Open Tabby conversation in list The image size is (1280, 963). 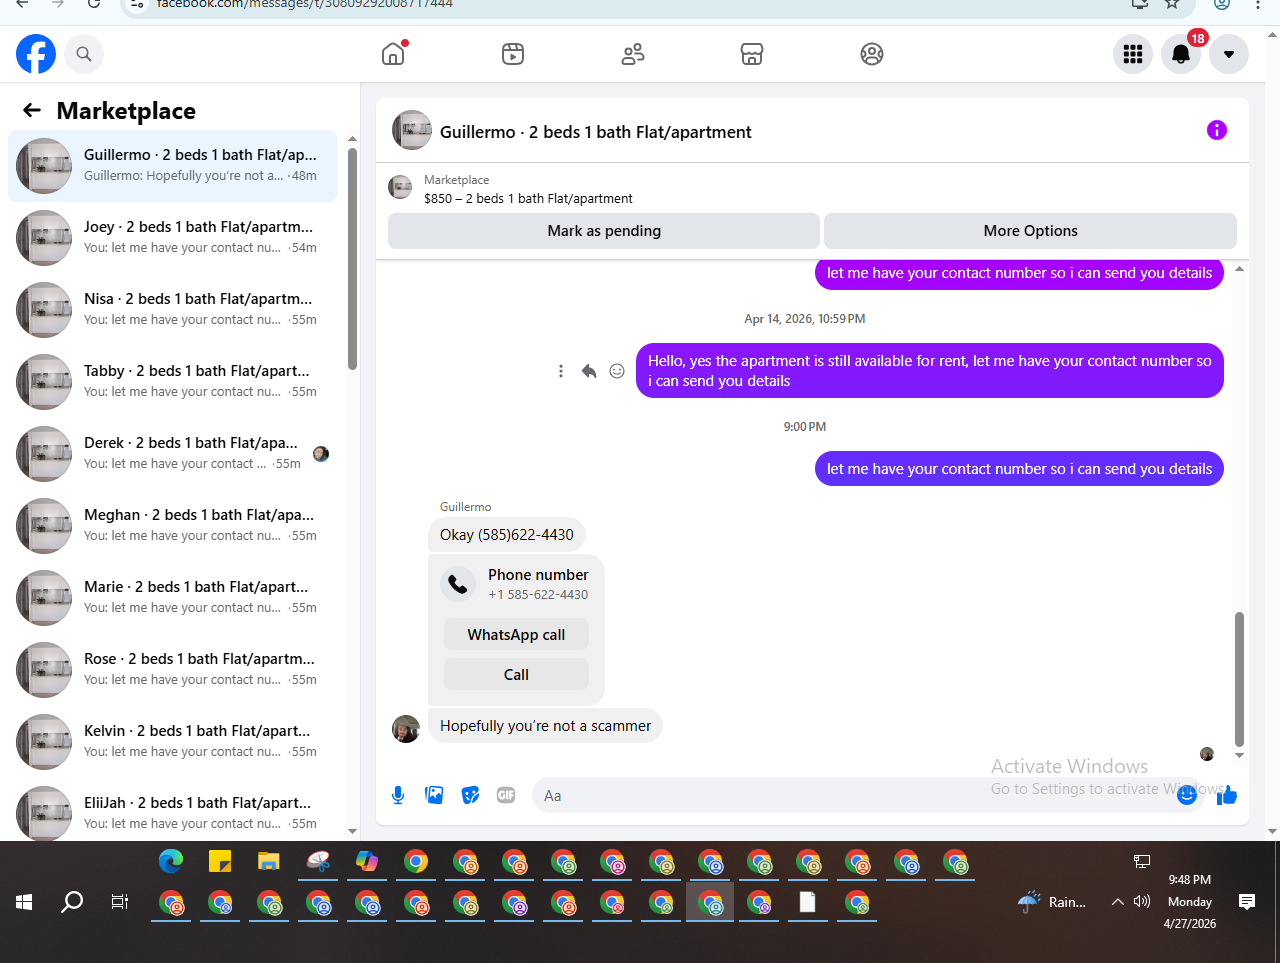pos(172,382)
